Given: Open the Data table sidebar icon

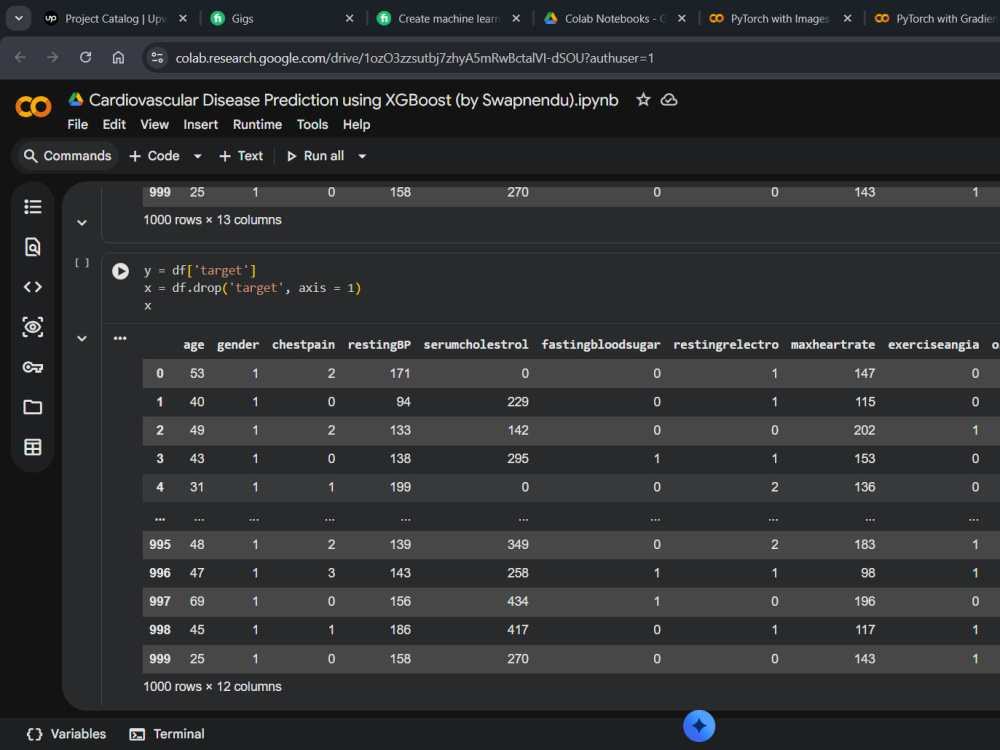Looking at the screenshot, I should [33, 447].
